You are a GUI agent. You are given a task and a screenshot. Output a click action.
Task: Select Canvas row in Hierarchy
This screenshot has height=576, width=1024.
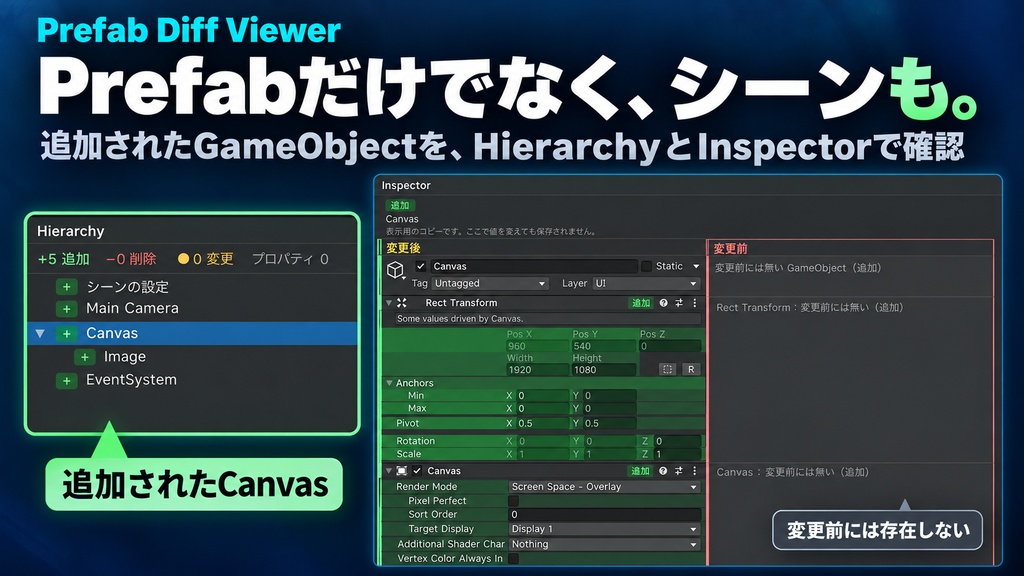pyautogui.click(x=192, y=333)
